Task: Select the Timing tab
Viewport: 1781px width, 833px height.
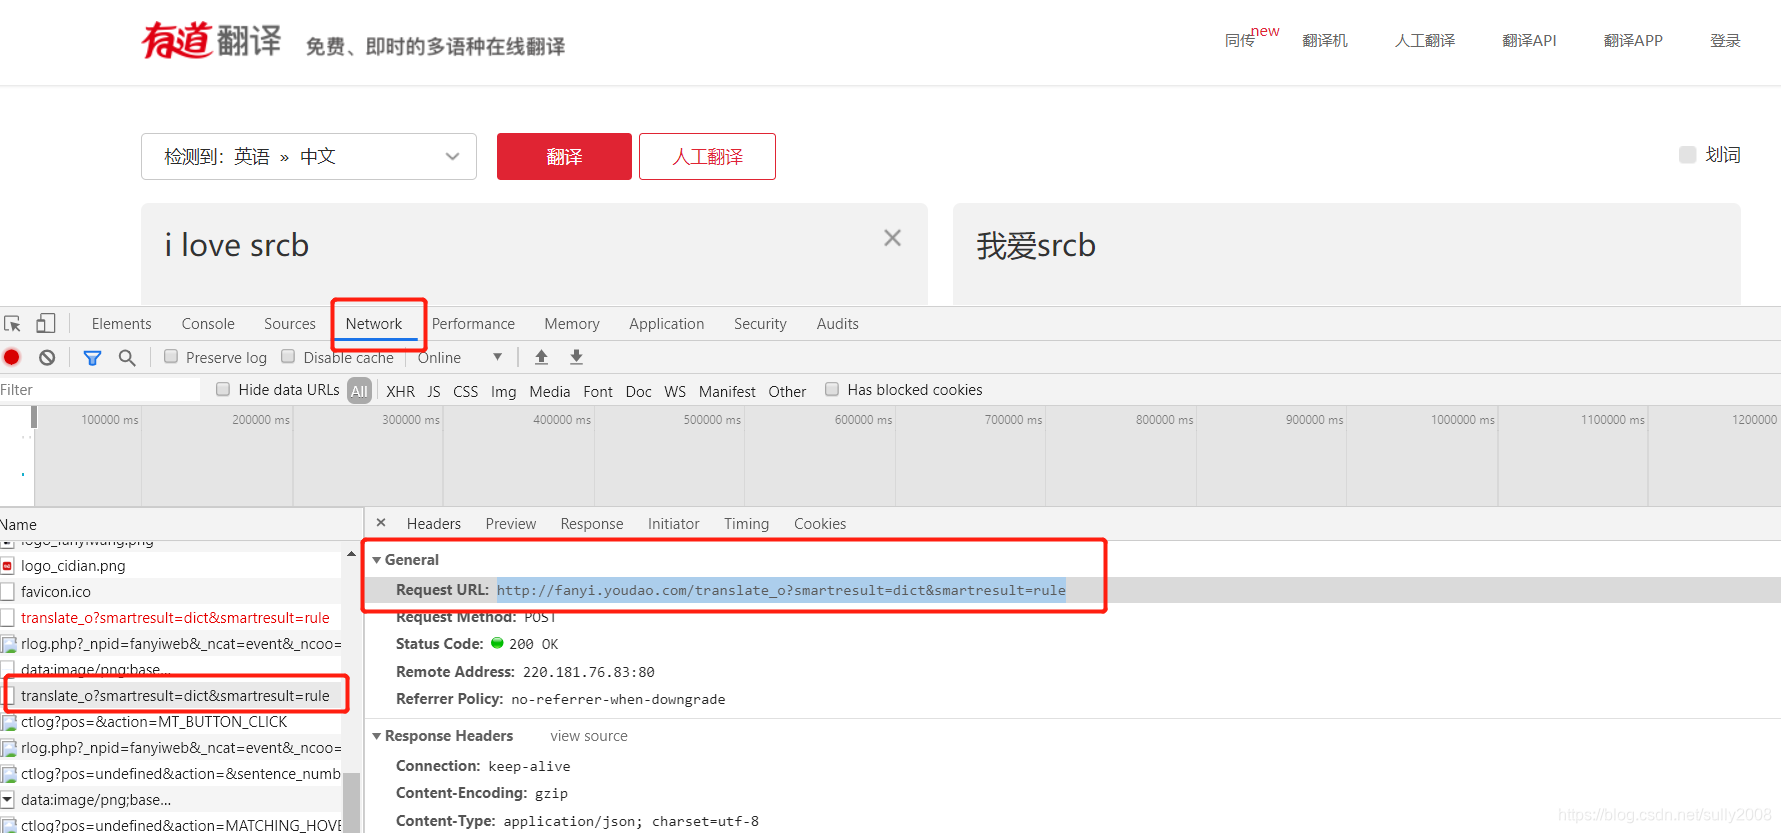Action: 747,524
